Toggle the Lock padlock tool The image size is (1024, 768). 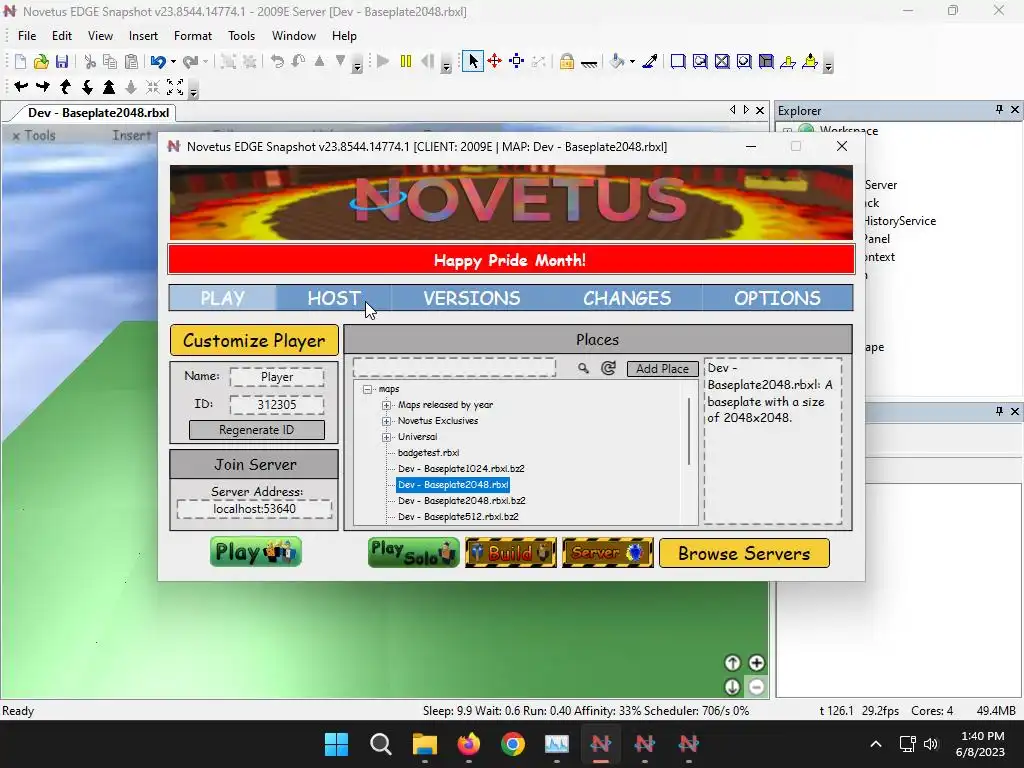coord(566,61)
